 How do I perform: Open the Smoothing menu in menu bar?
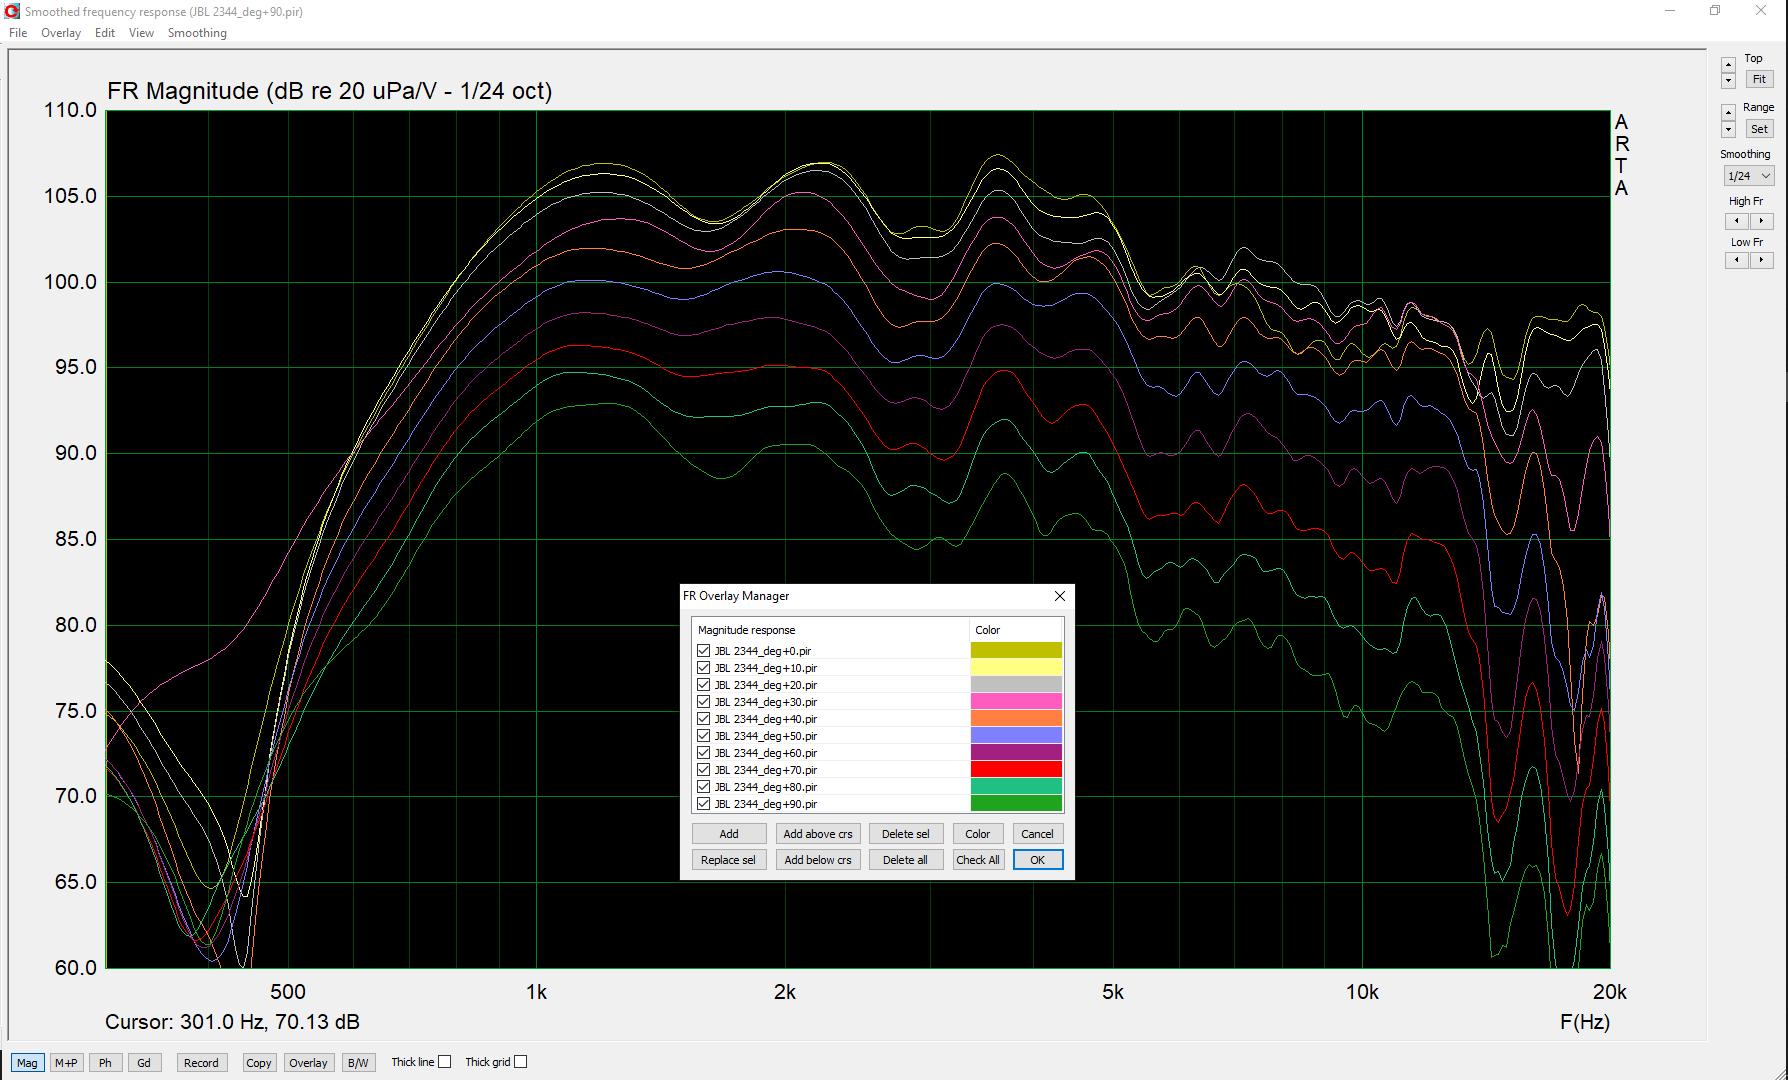coord(197,33)
